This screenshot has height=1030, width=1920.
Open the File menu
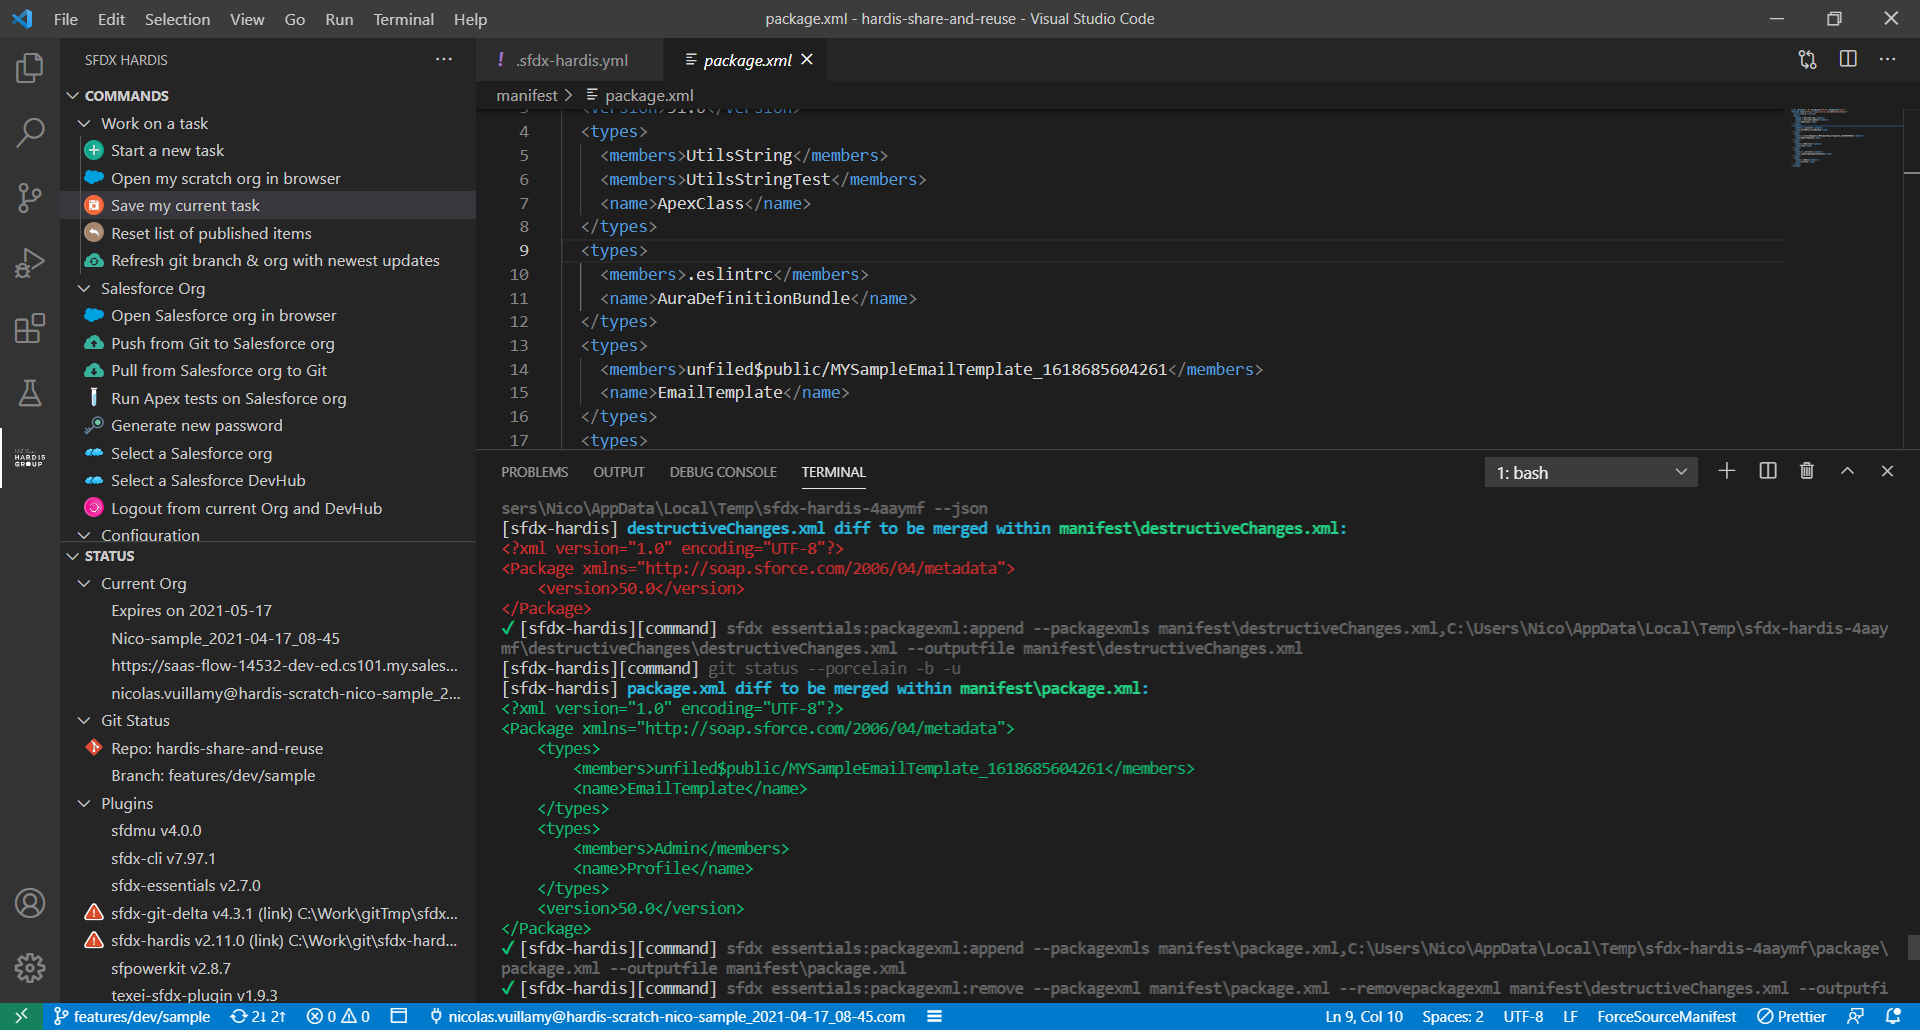click(x=65, y=19)
